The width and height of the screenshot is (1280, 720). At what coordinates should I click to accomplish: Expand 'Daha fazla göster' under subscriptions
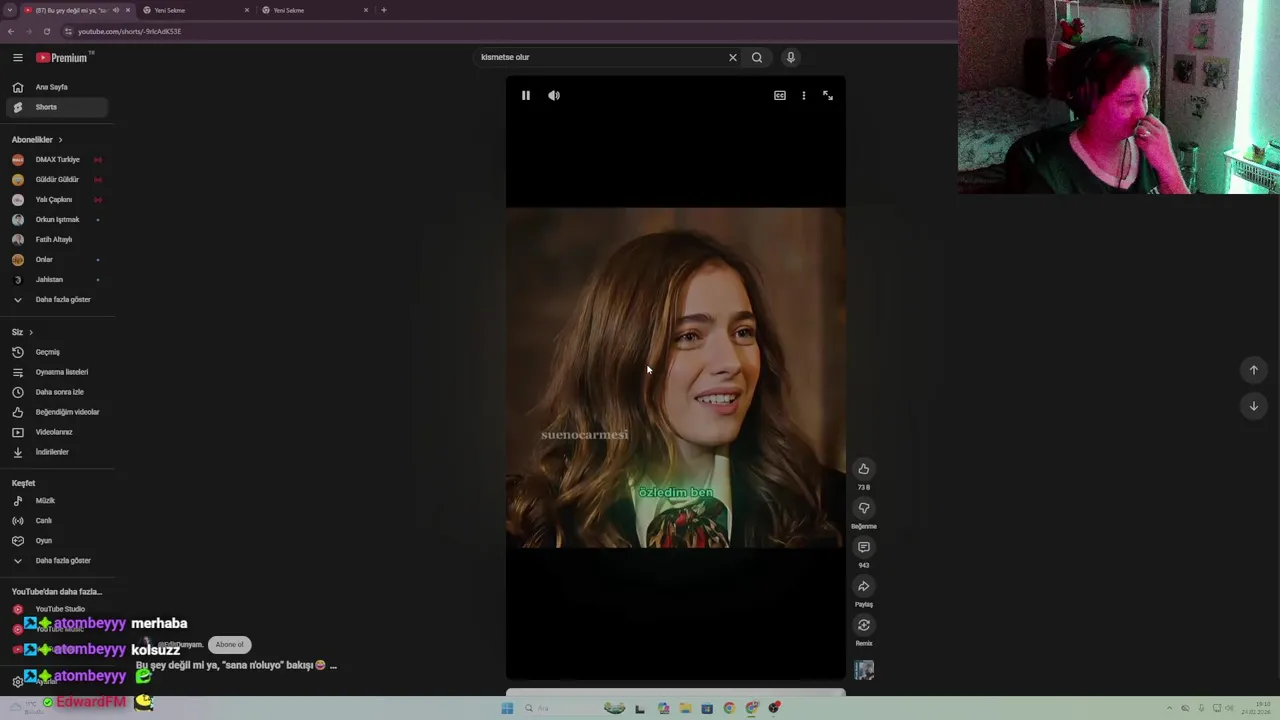click(x=57, y=300)
